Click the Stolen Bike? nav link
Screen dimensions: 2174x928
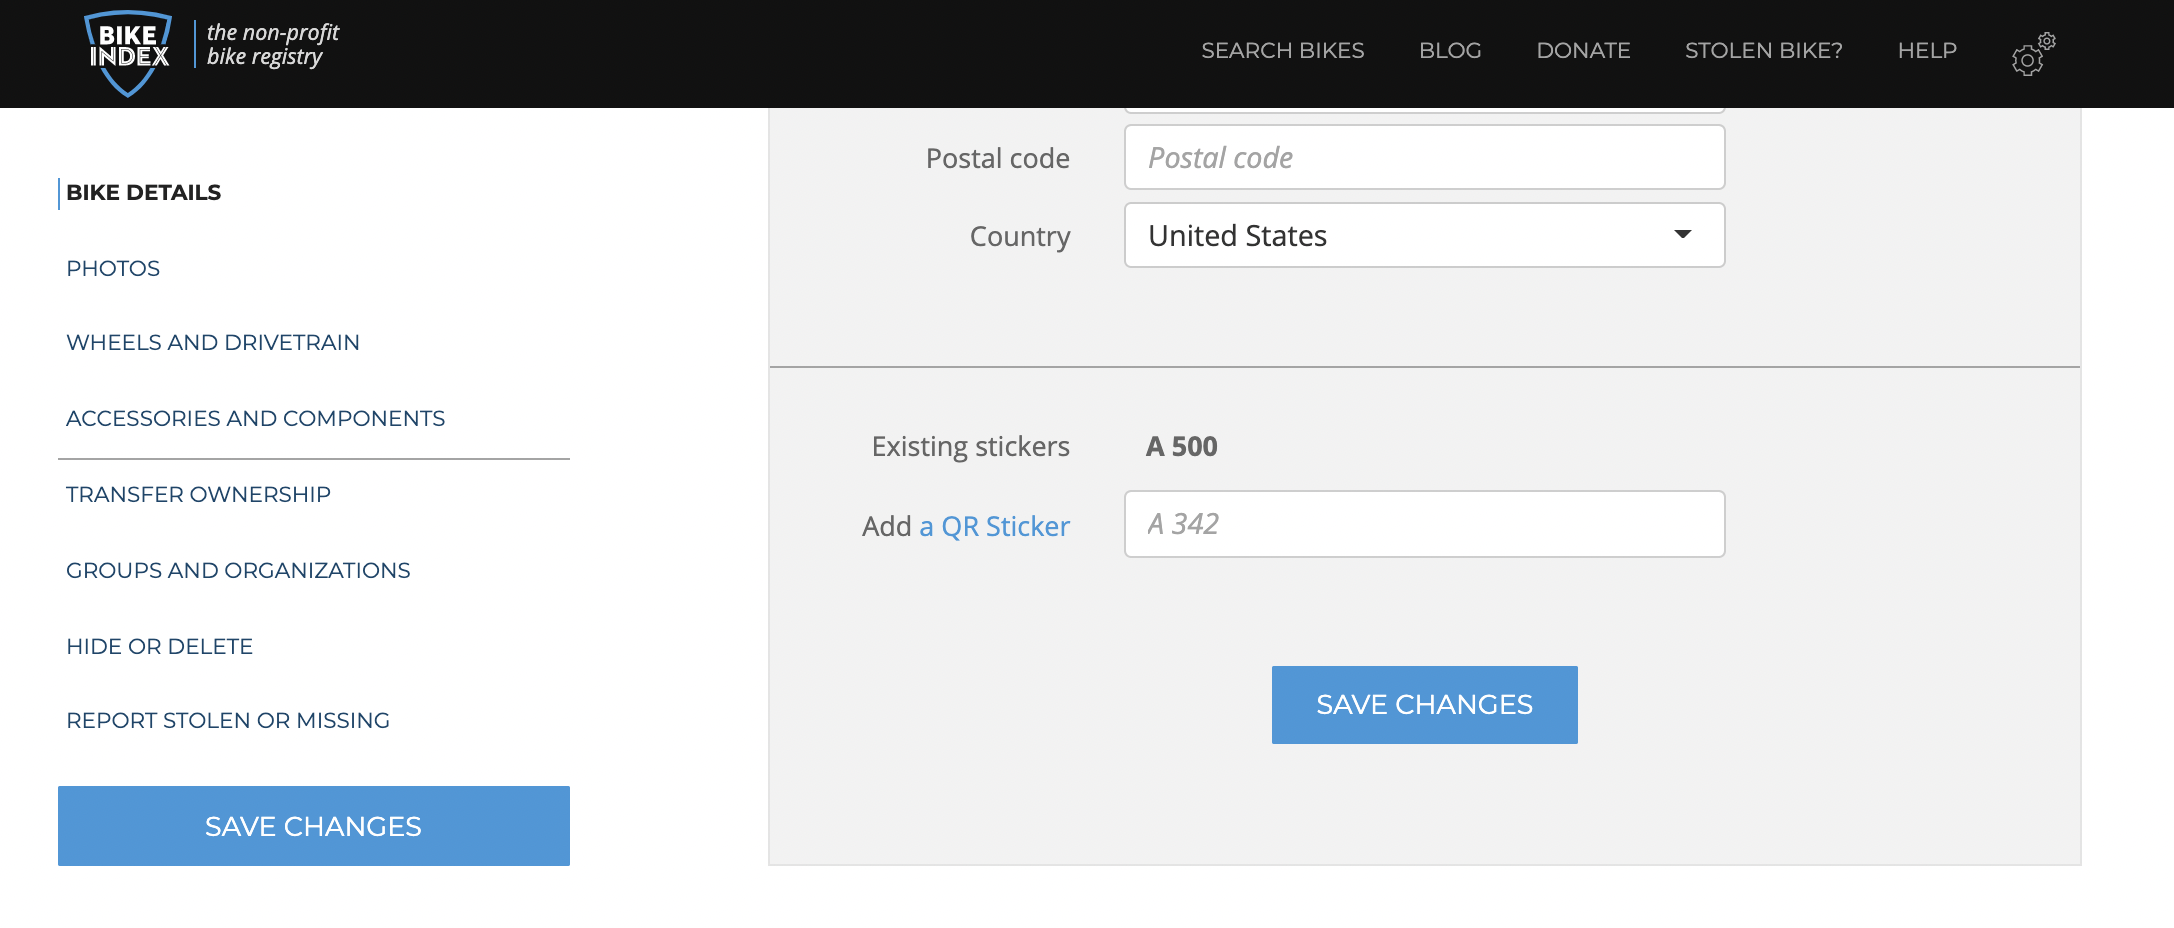1763,51
